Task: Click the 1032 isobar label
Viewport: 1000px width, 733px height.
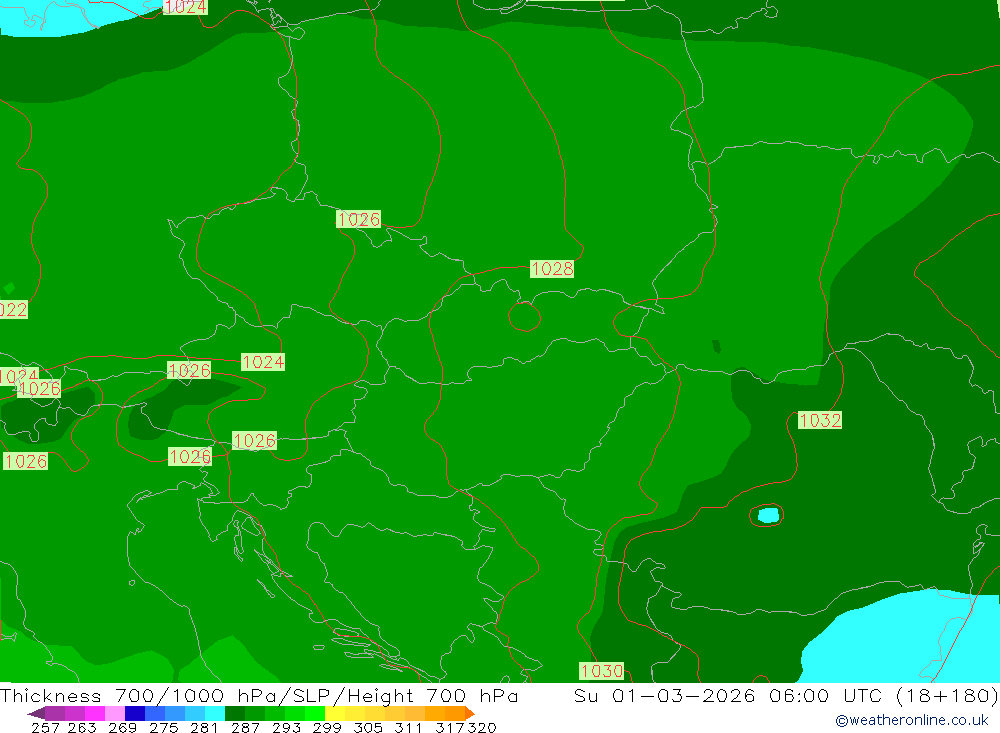Action: [x=820, y=420]
